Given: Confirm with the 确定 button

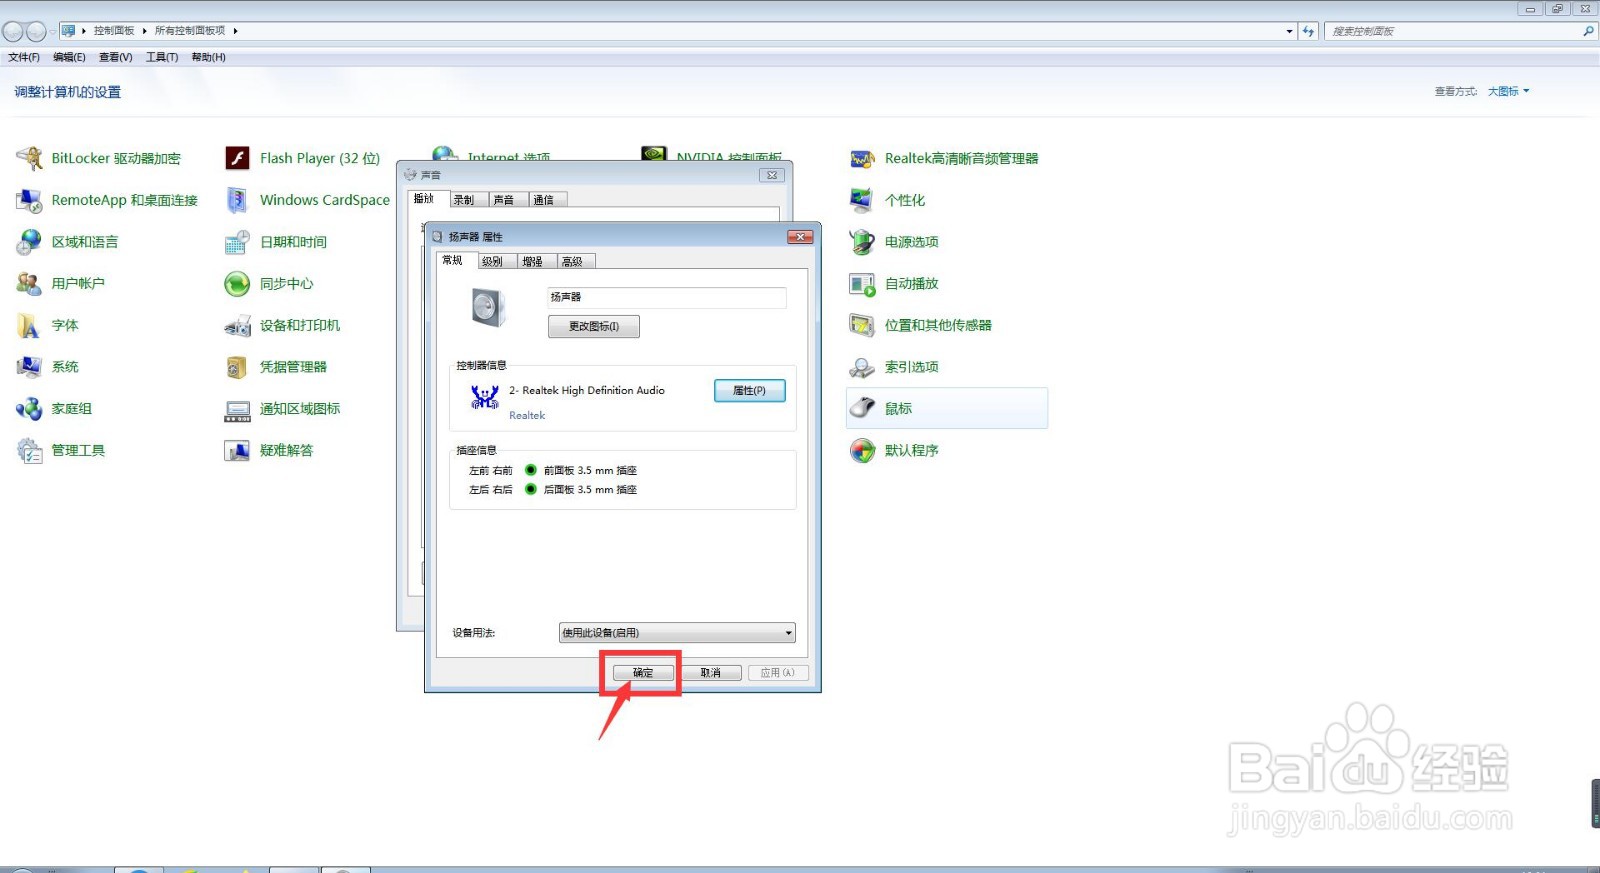Looking at the screenshot, I should pyautogui.click(x=643, y=673).
